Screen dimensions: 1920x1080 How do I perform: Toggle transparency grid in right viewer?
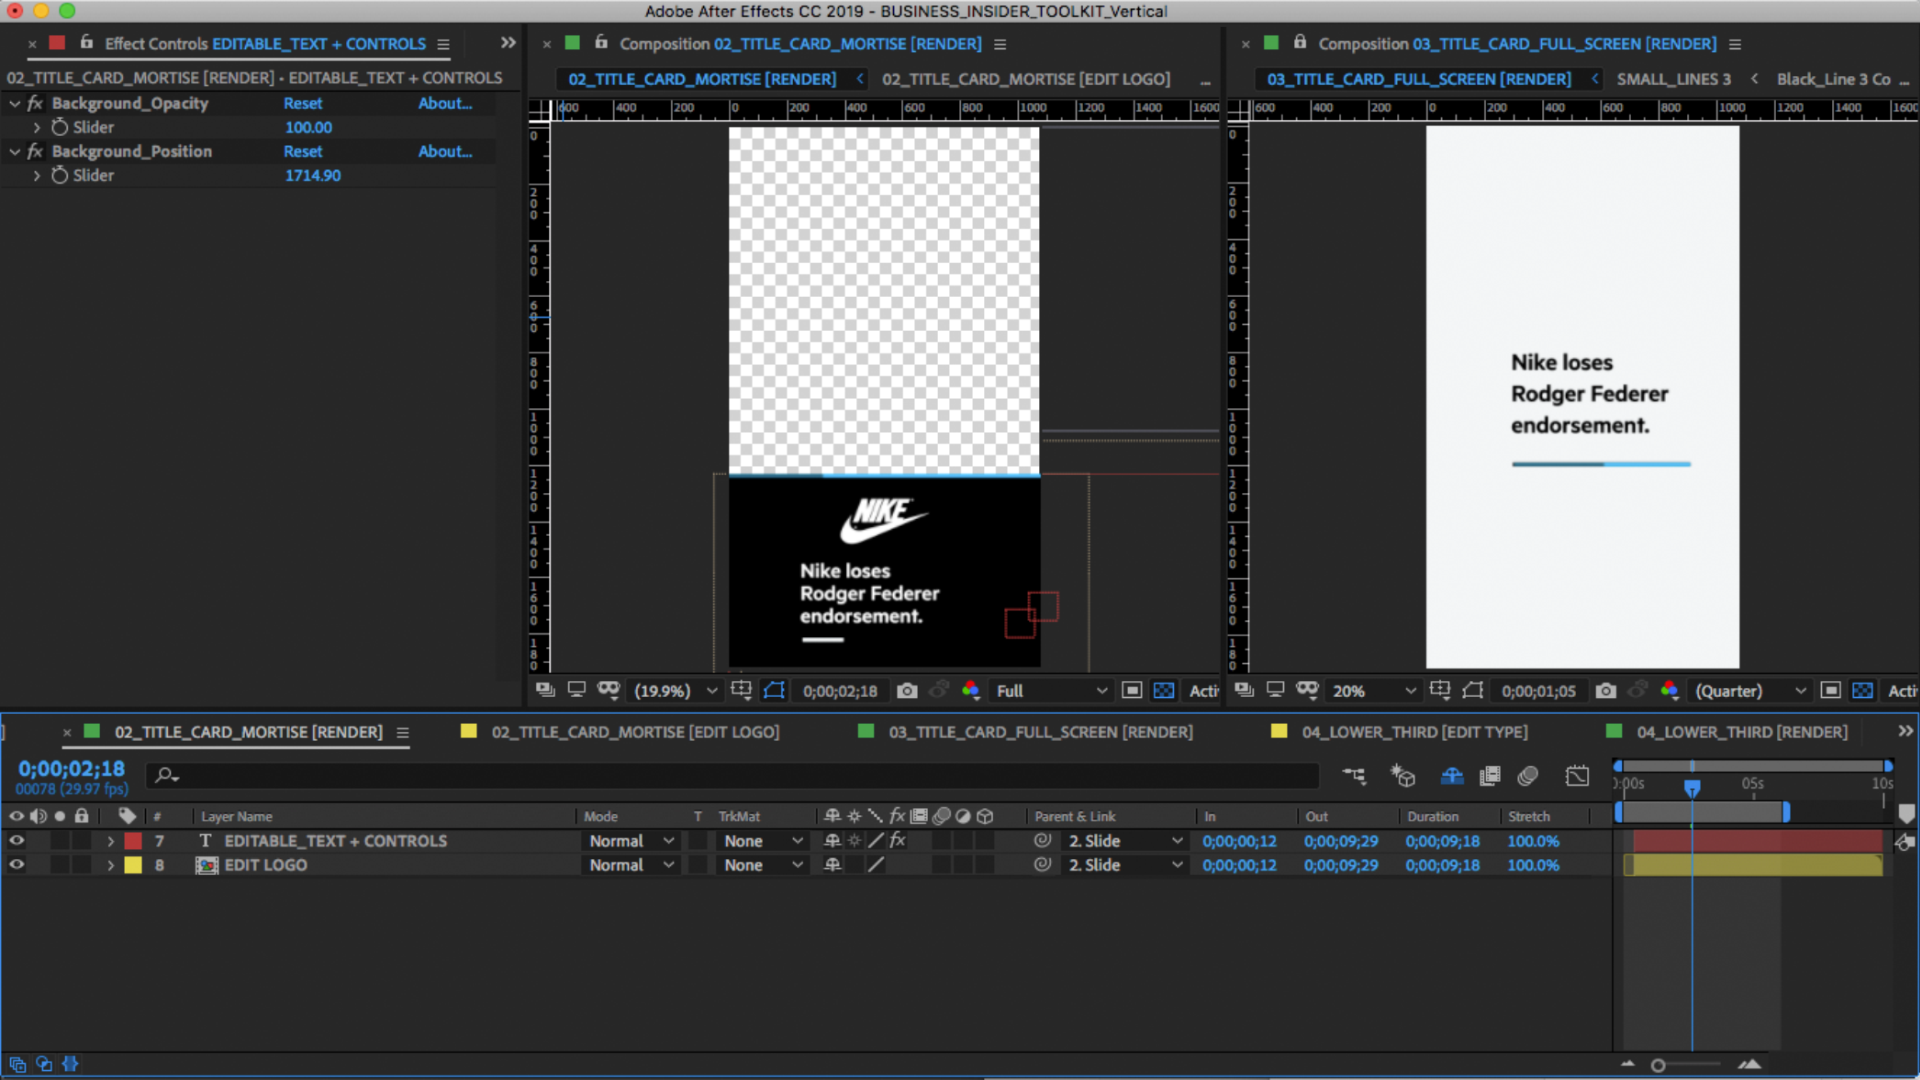pos(1863,690)
